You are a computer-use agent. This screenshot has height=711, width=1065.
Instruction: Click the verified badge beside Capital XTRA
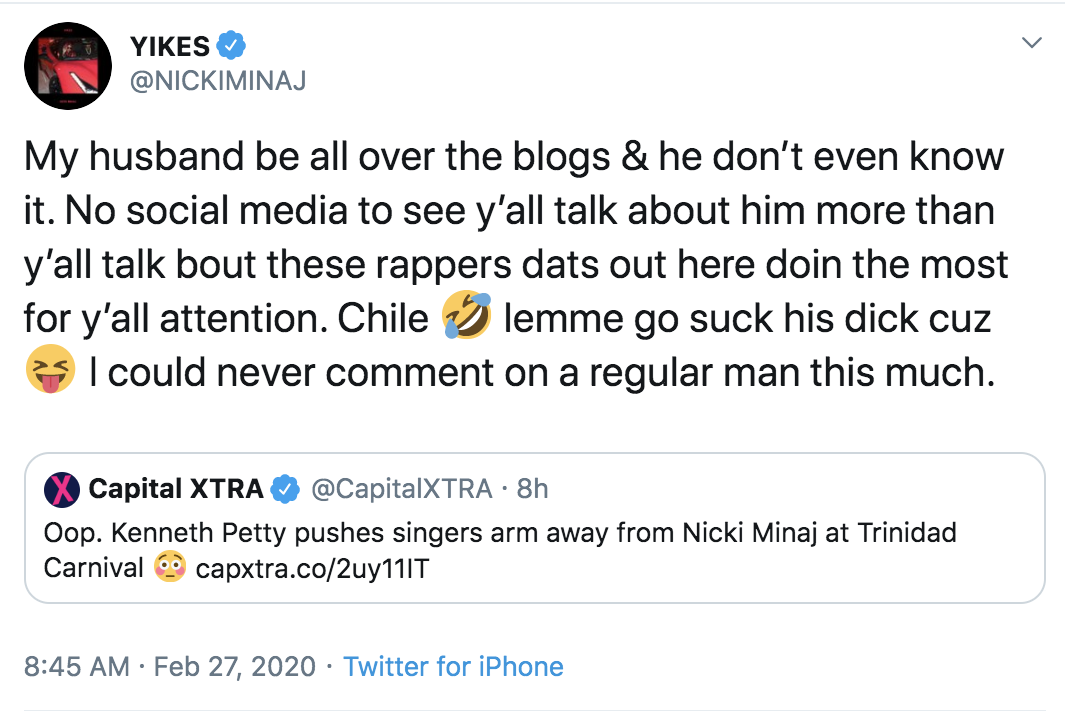tap(285, 489)
